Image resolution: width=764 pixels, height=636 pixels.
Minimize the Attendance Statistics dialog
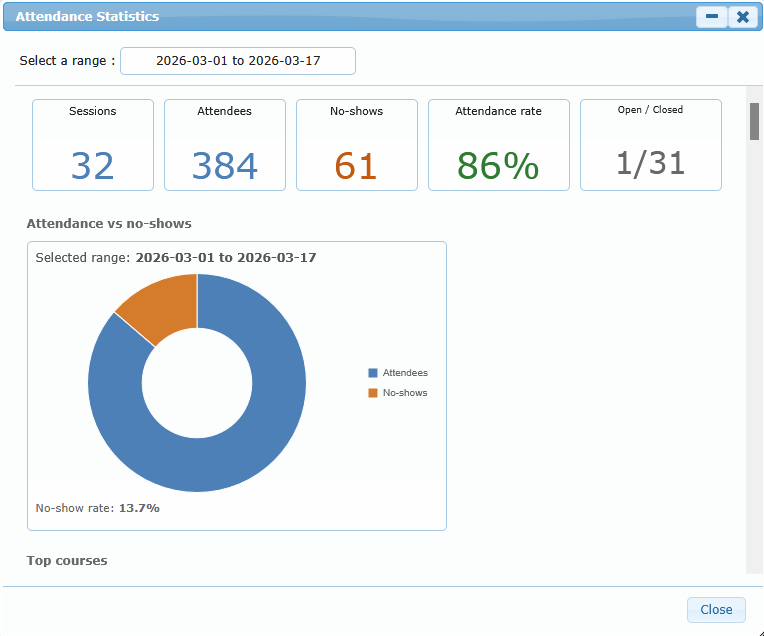[712, 17]
